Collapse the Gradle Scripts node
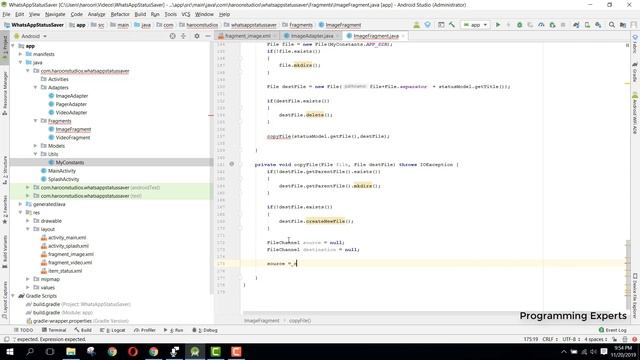 pos(13,296)
